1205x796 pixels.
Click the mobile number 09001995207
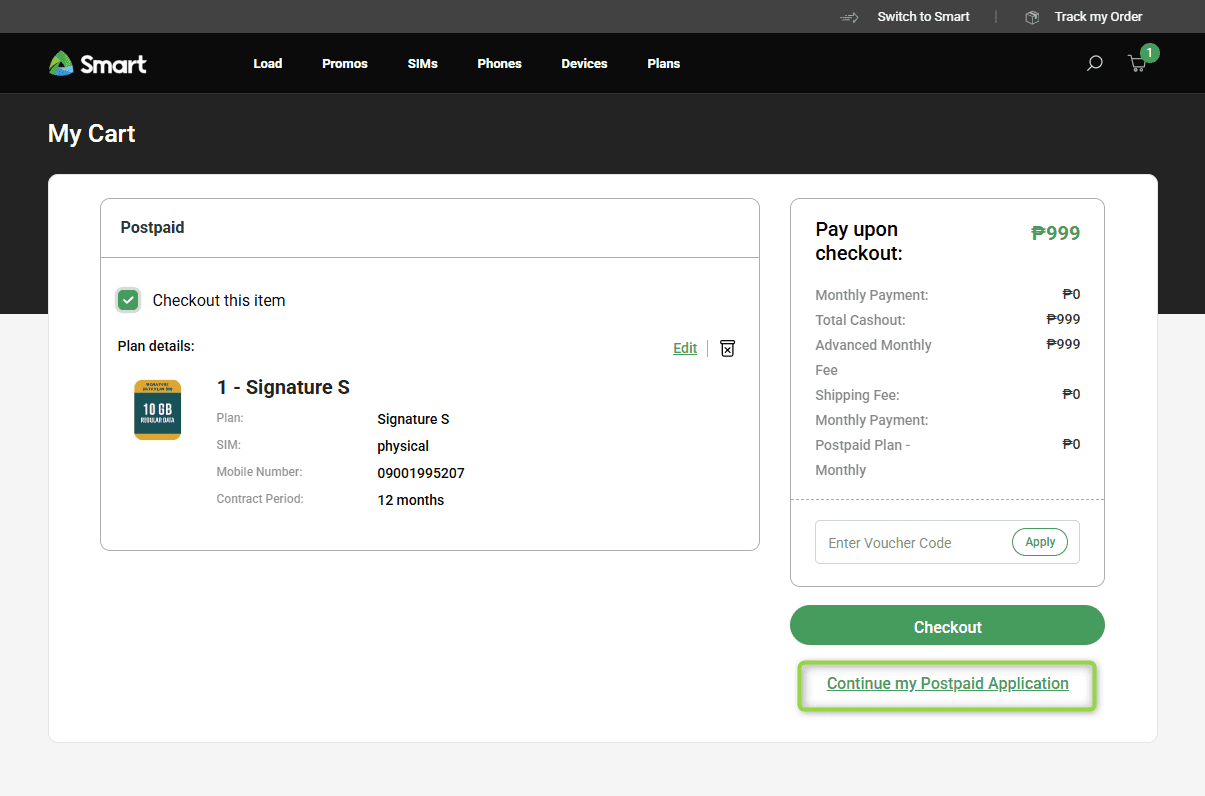pos(421,473)
